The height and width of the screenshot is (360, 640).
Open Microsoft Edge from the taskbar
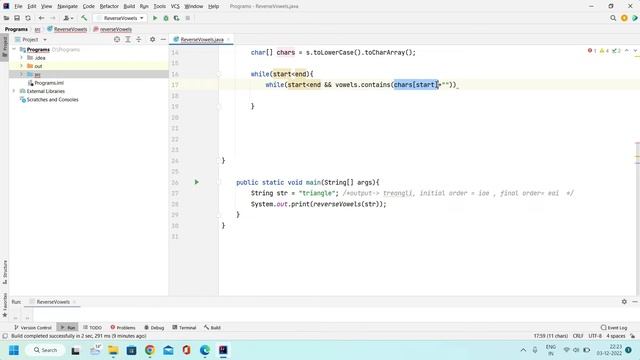click(x=205, y=350)
